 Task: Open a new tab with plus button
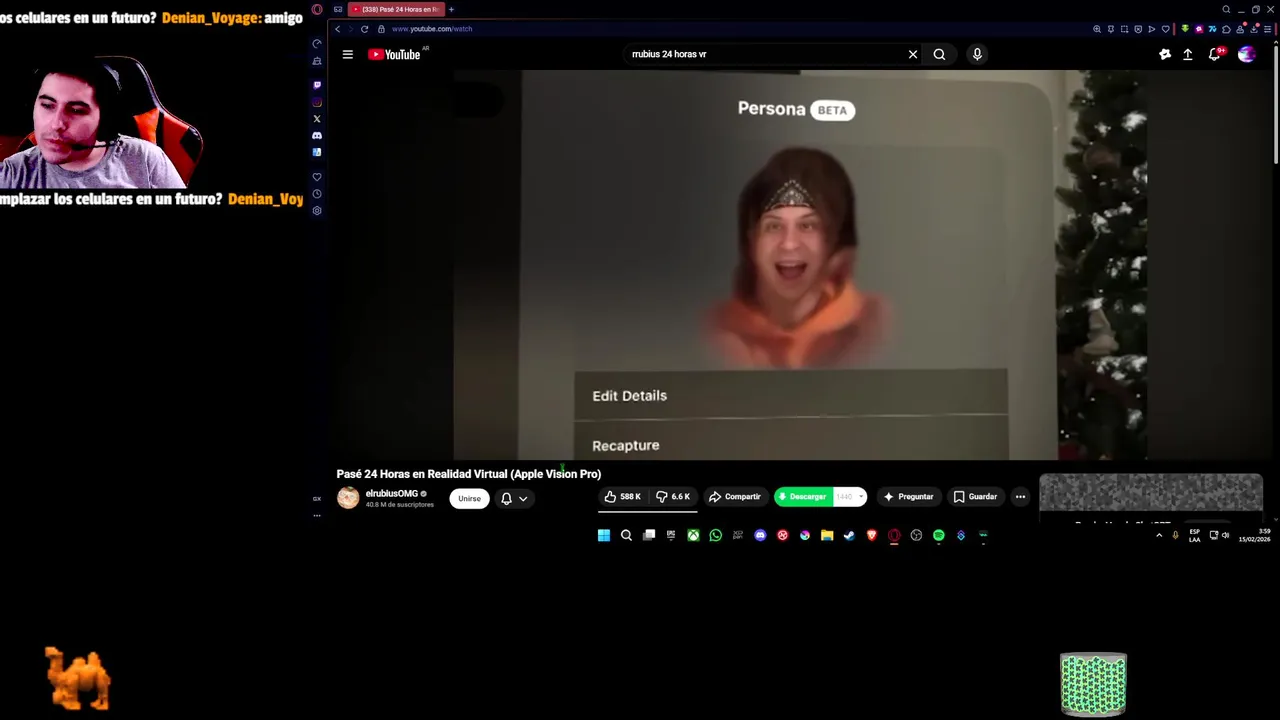(x=451, y=9)
